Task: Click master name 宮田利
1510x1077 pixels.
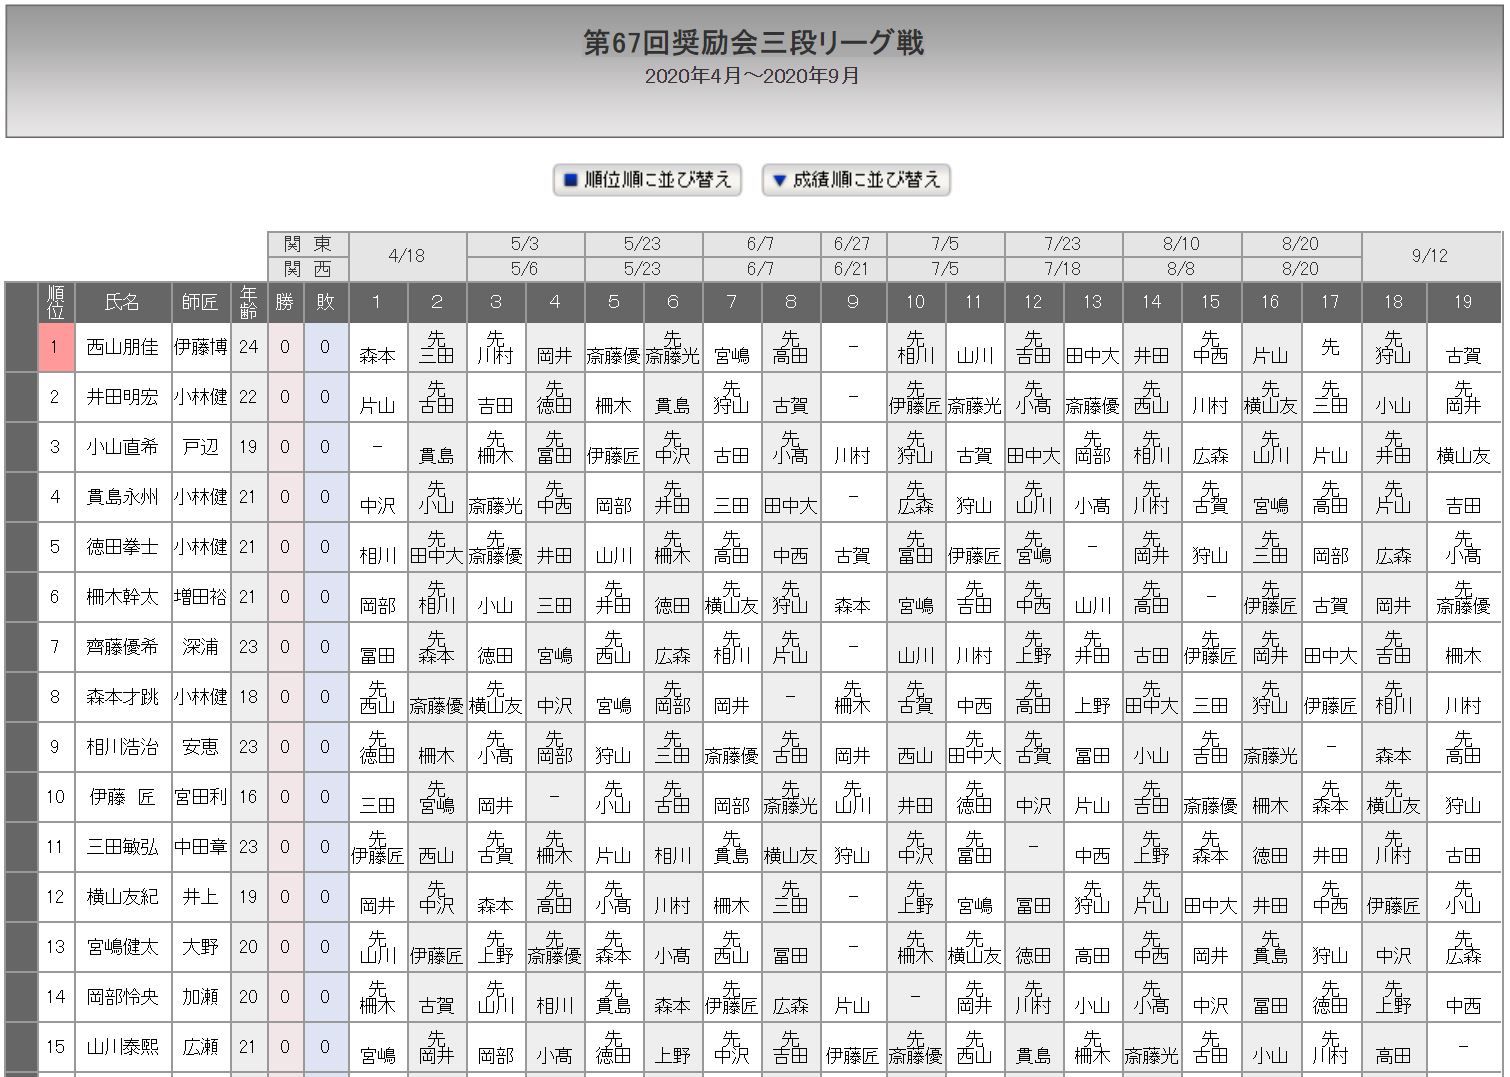Action: coord(200,797)
